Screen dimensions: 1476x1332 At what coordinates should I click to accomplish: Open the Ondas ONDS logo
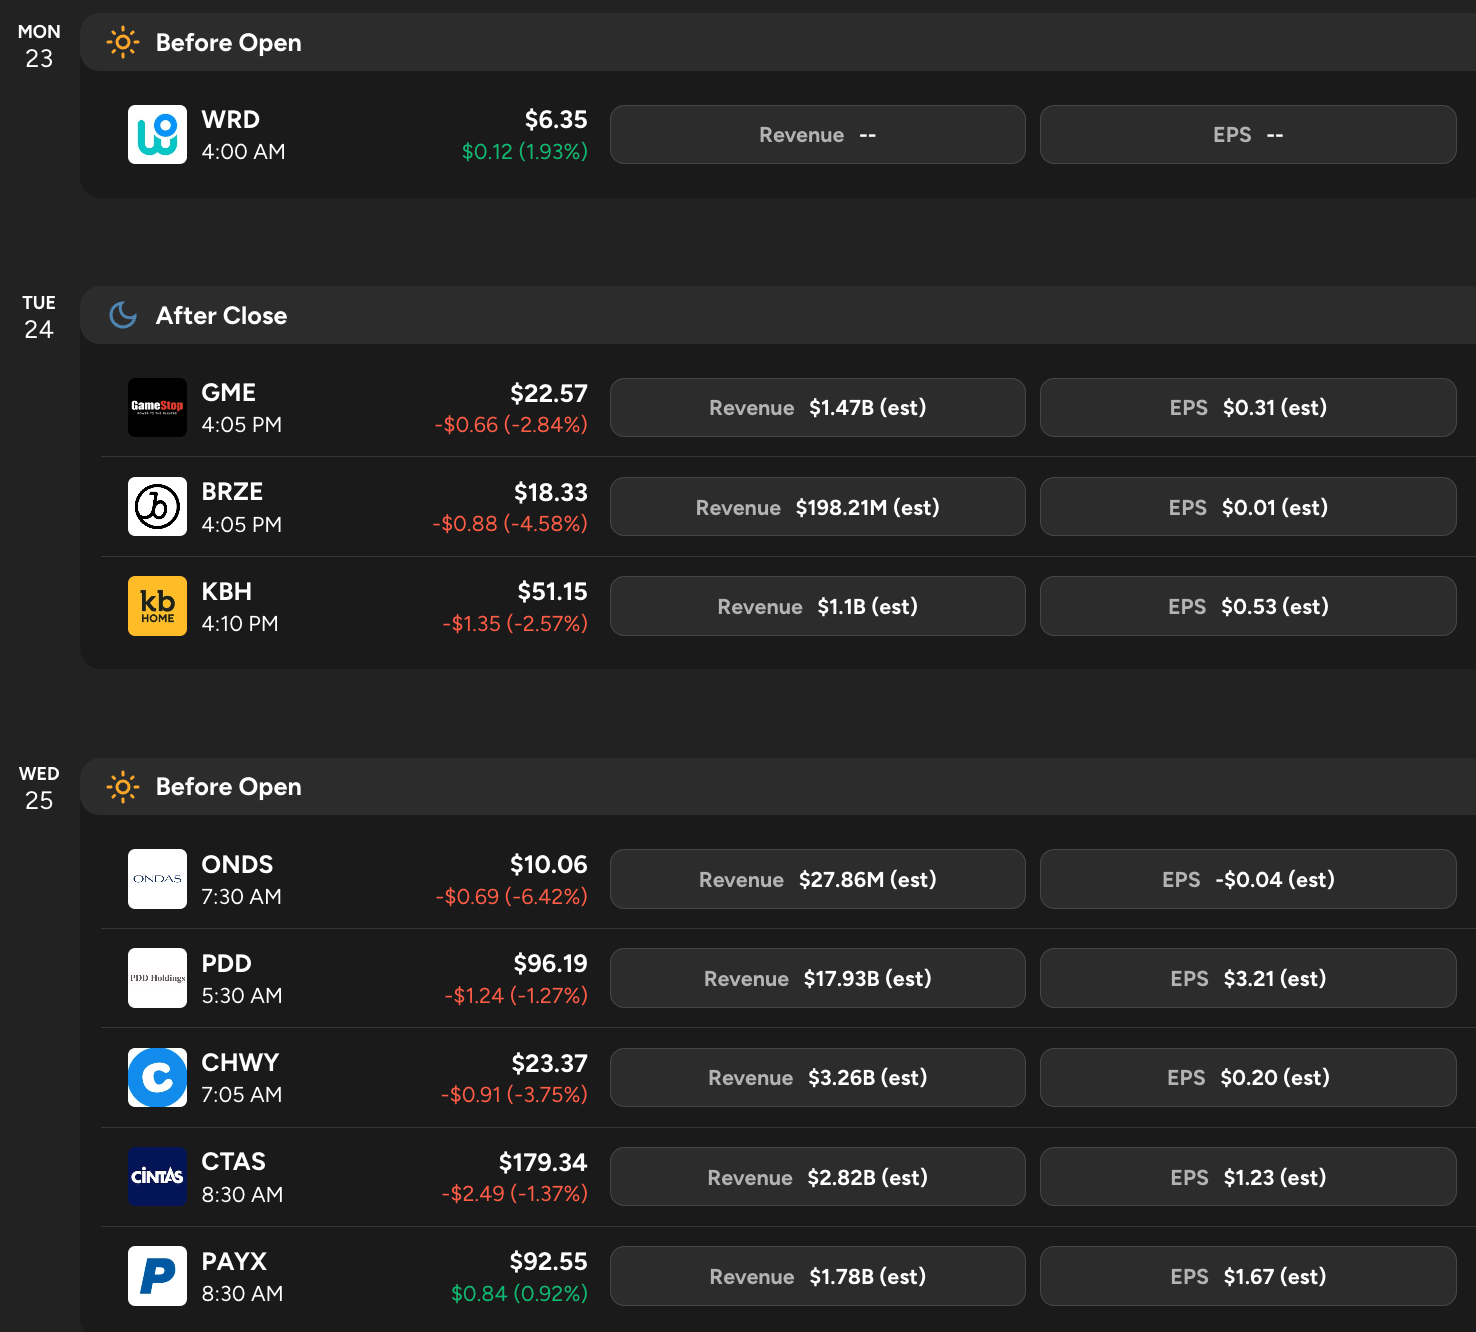(157, 879)
